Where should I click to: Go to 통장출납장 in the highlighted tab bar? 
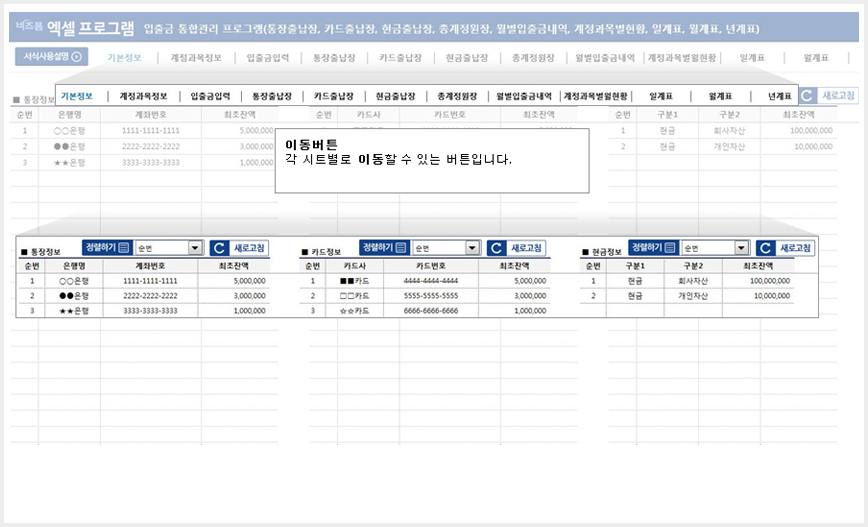pyautogui.click(x=272, y=96)
